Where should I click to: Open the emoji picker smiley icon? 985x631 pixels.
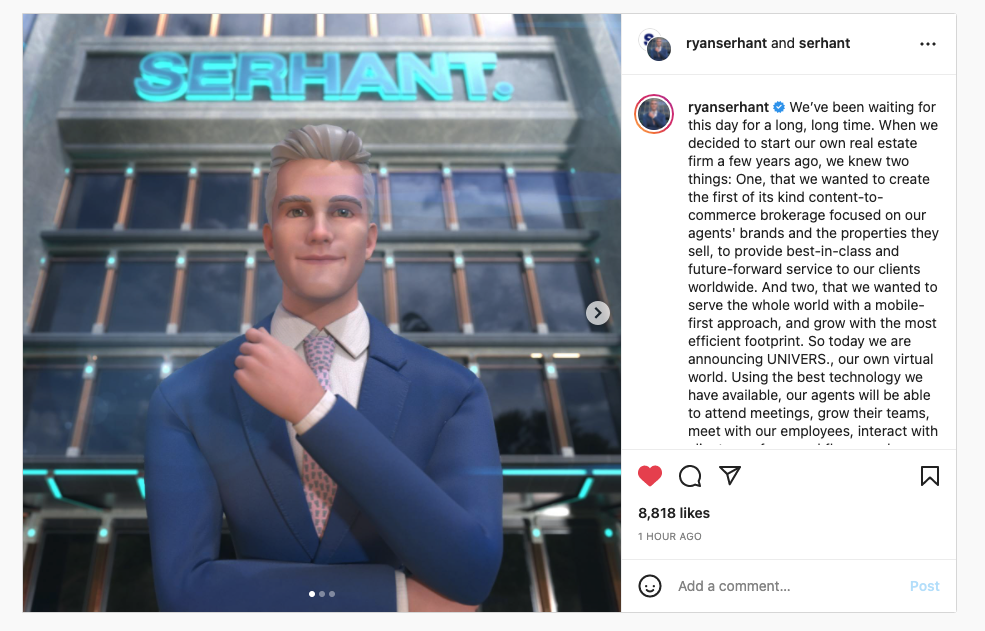tap(650, 586)
